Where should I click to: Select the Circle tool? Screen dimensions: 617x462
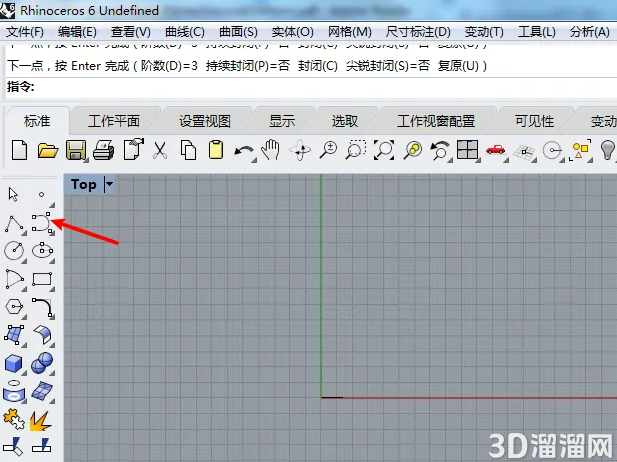pyautogui.click(x=14, y=251)
